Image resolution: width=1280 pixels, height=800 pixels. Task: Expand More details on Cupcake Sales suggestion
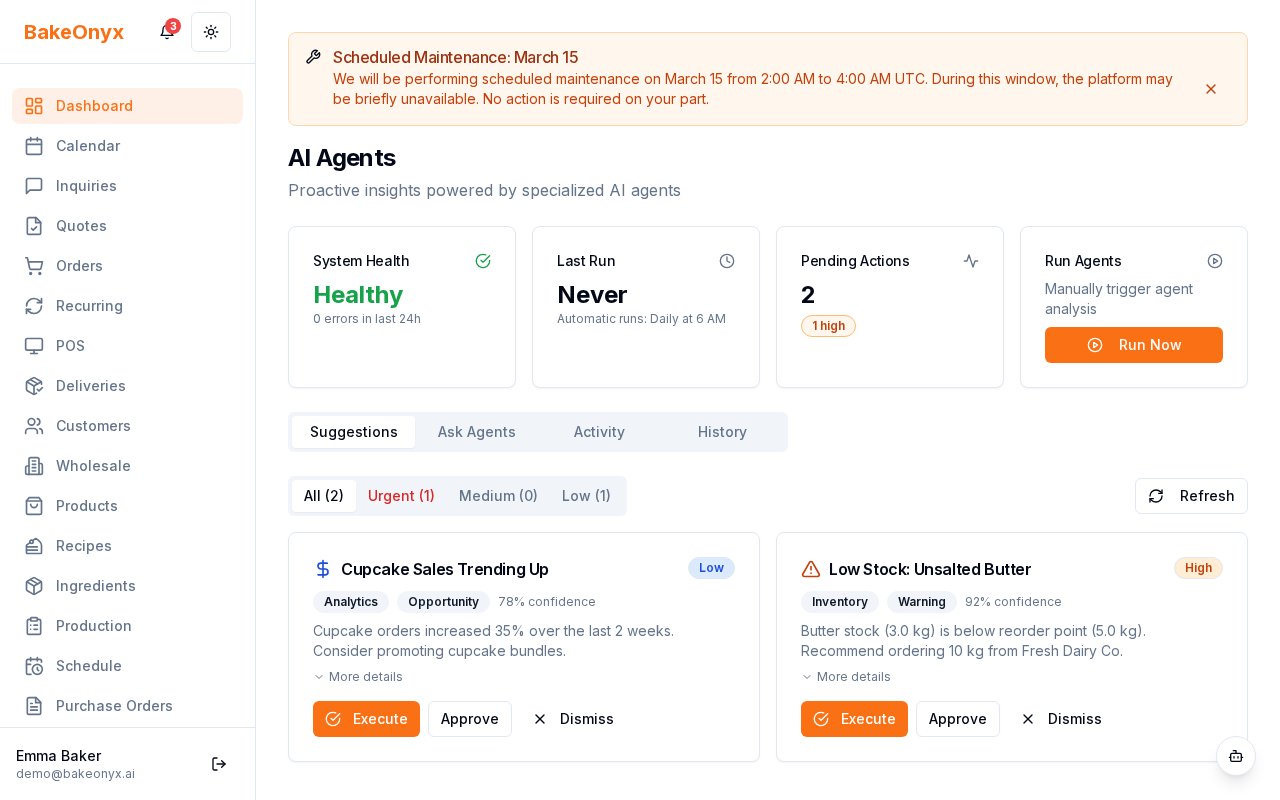coord(358,677)
